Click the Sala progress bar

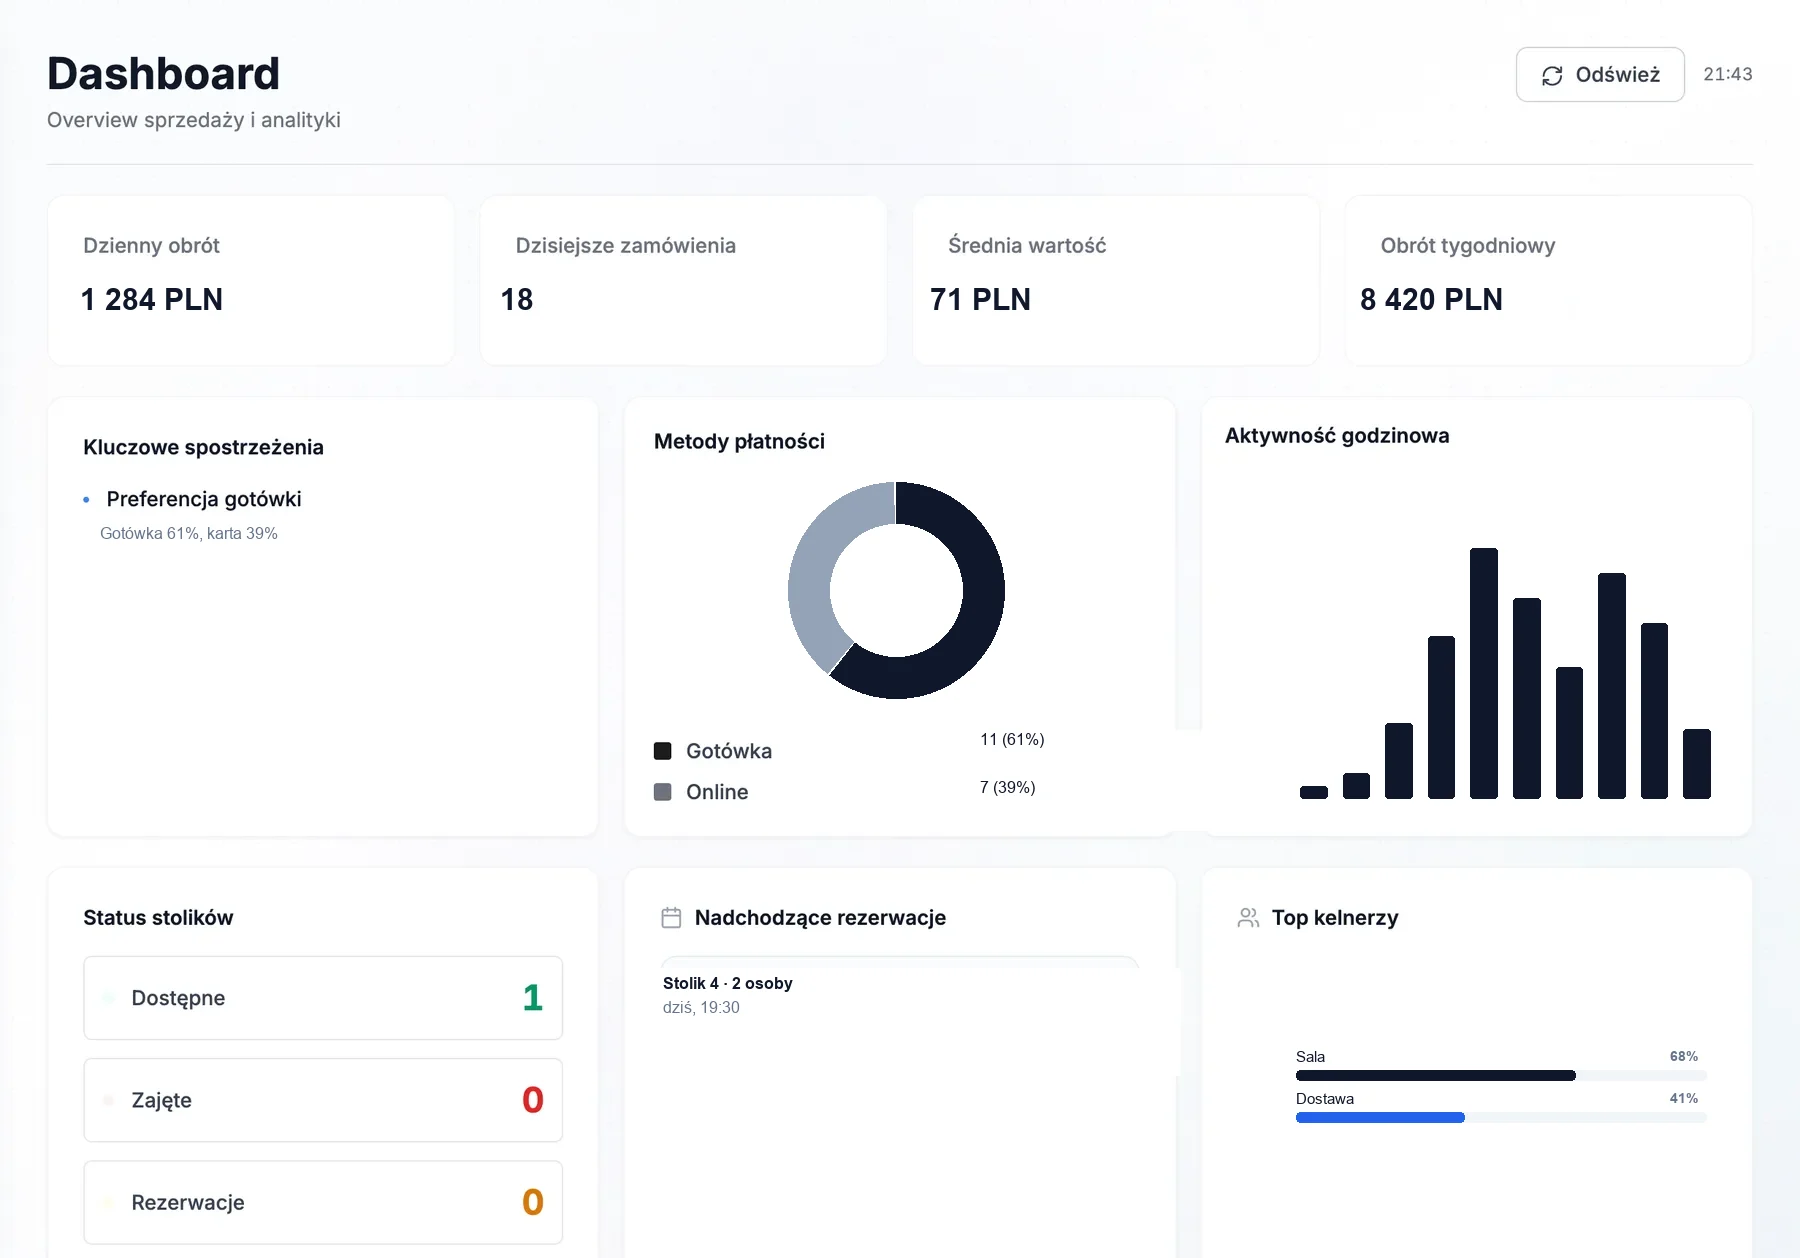click(1501, 1076)
